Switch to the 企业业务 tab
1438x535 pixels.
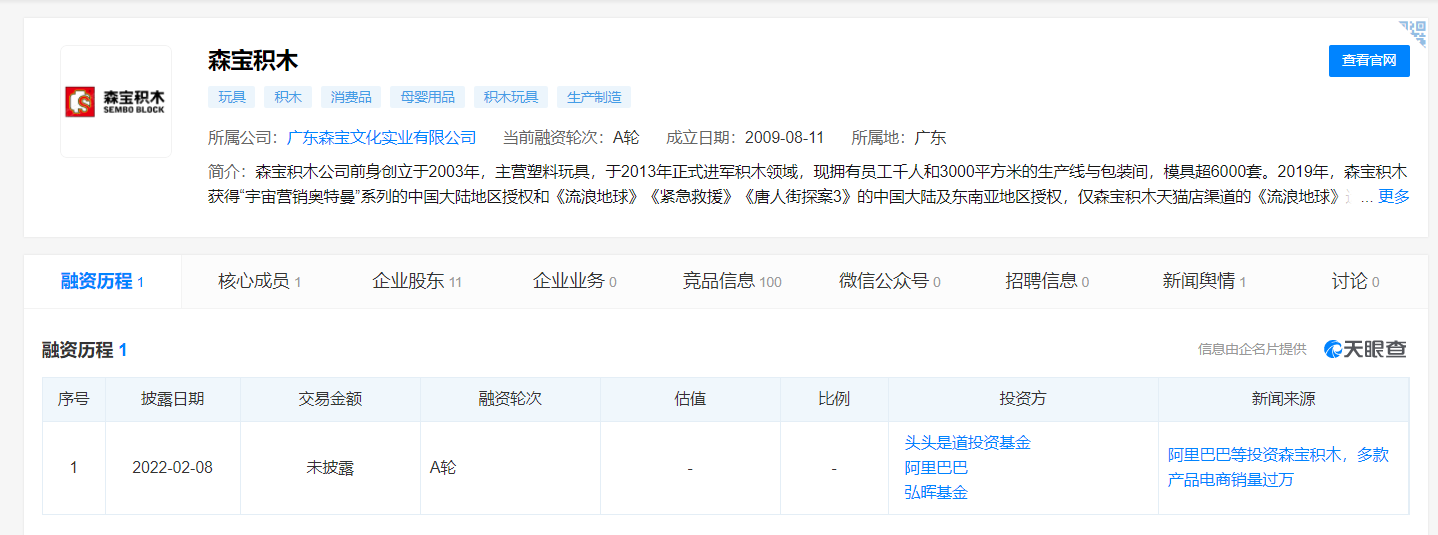coord(574,281)
